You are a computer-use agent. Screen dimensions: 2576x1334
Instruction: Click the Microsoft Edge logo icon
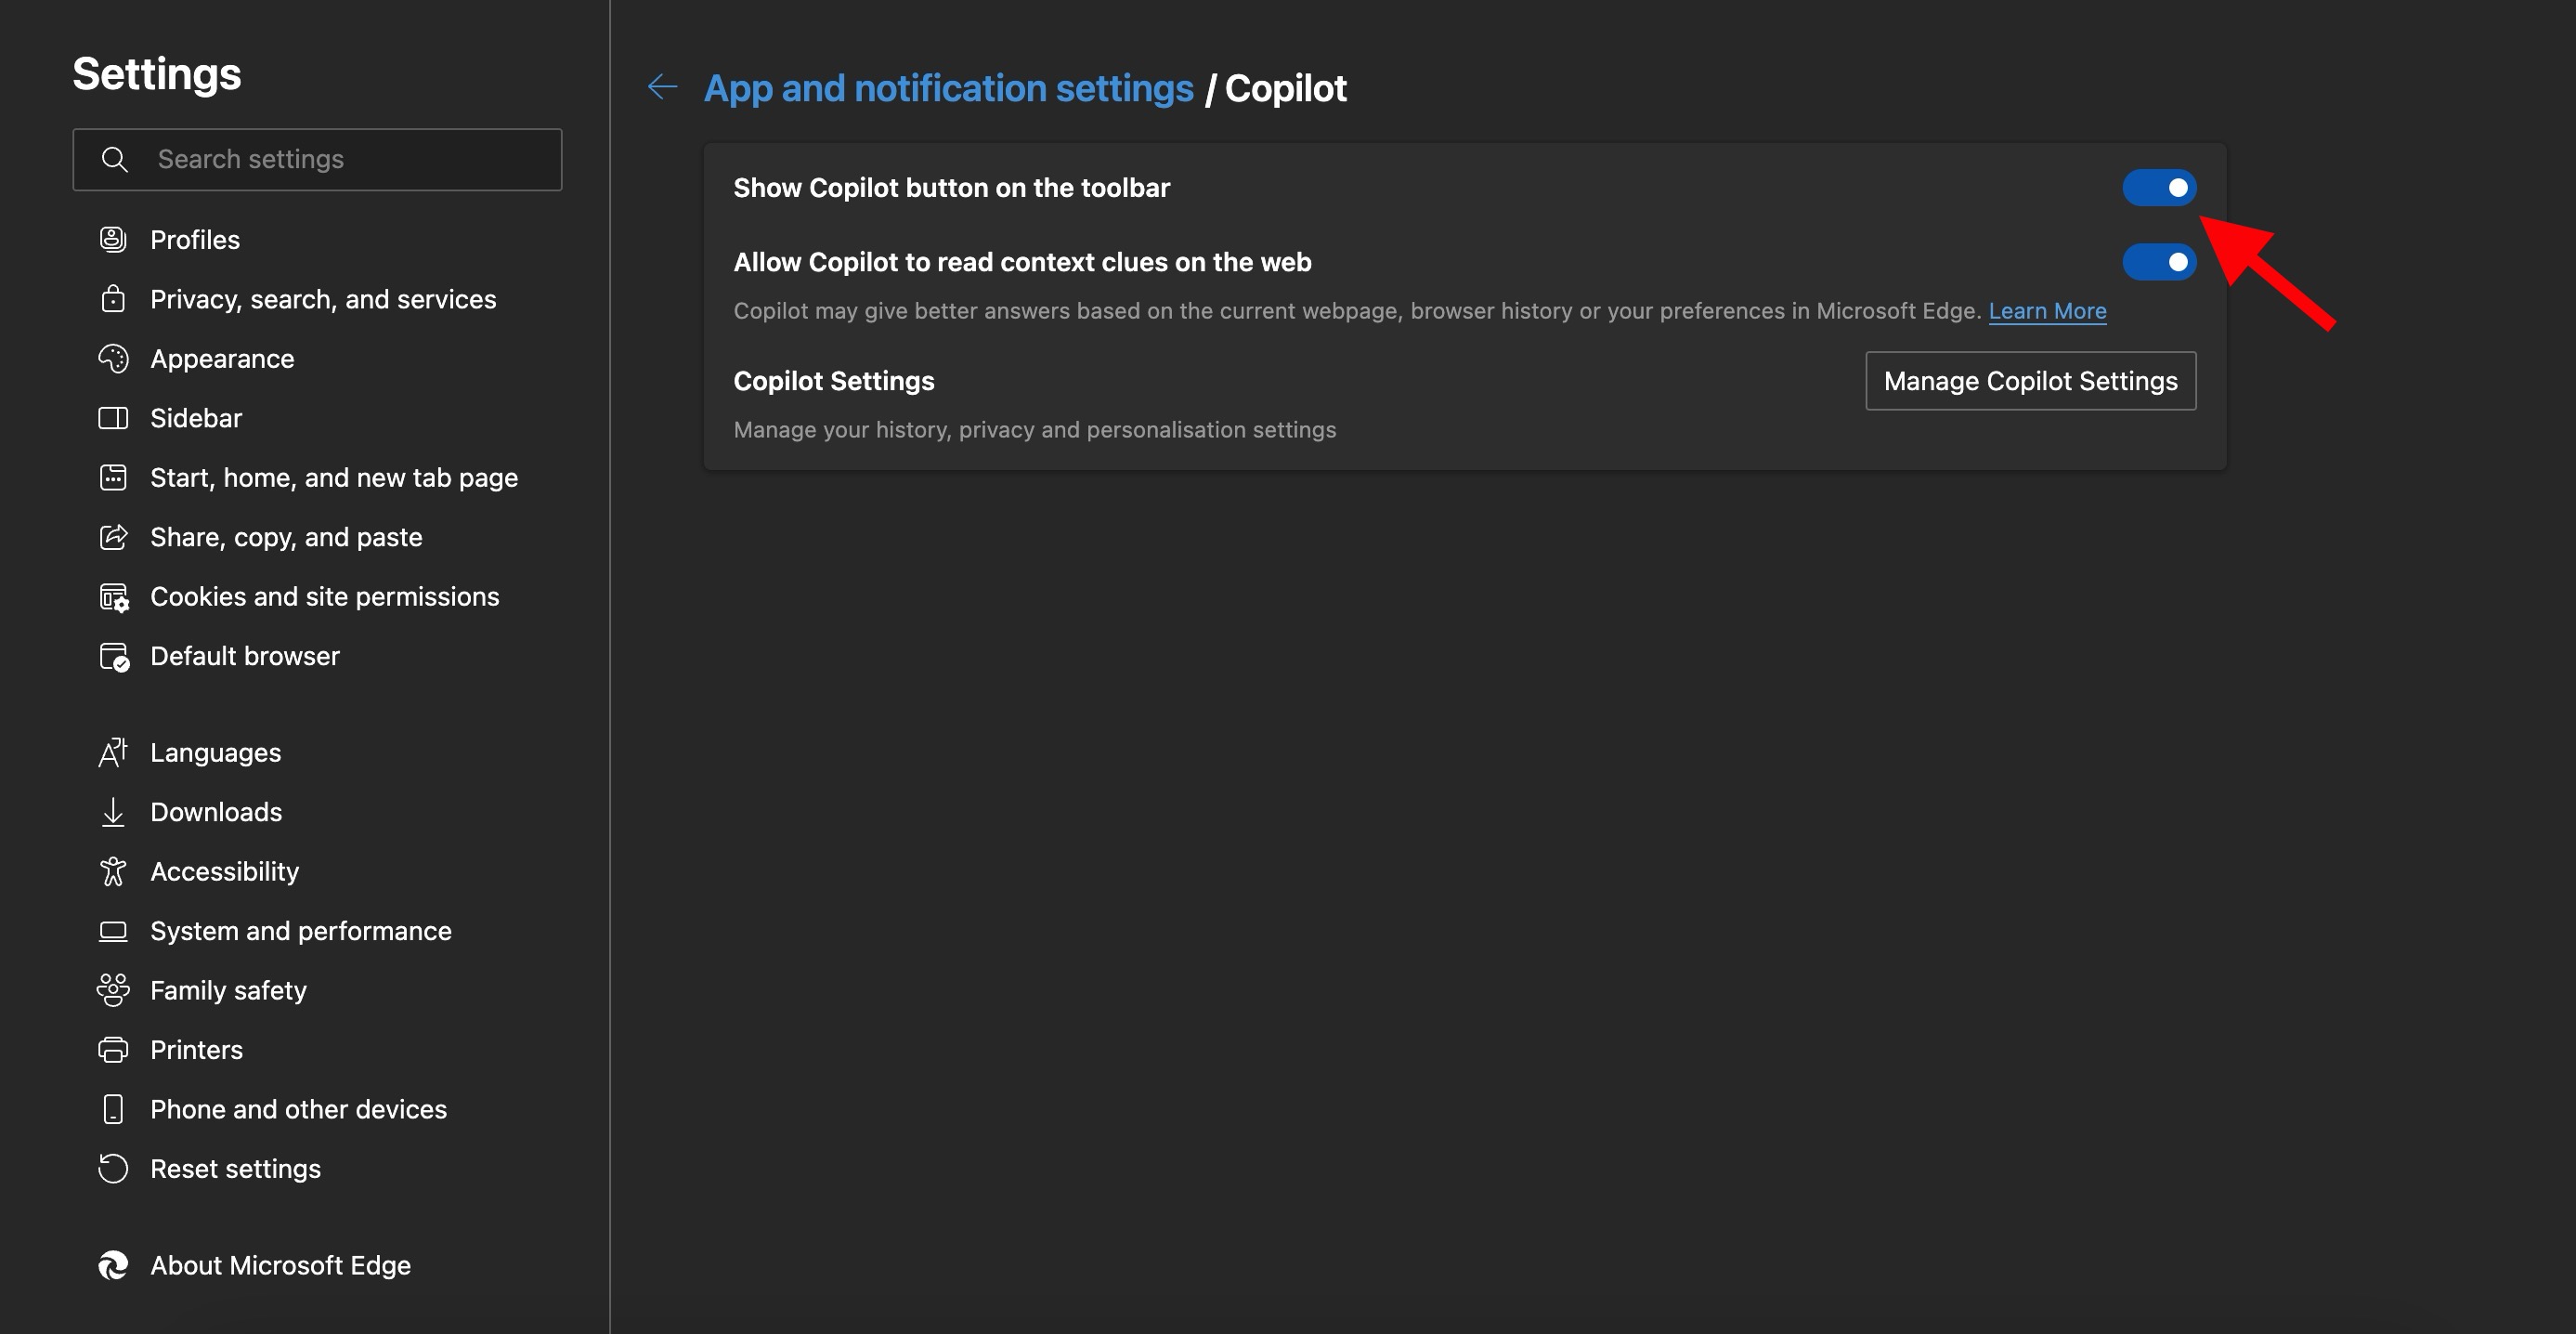click(113, 1265)
